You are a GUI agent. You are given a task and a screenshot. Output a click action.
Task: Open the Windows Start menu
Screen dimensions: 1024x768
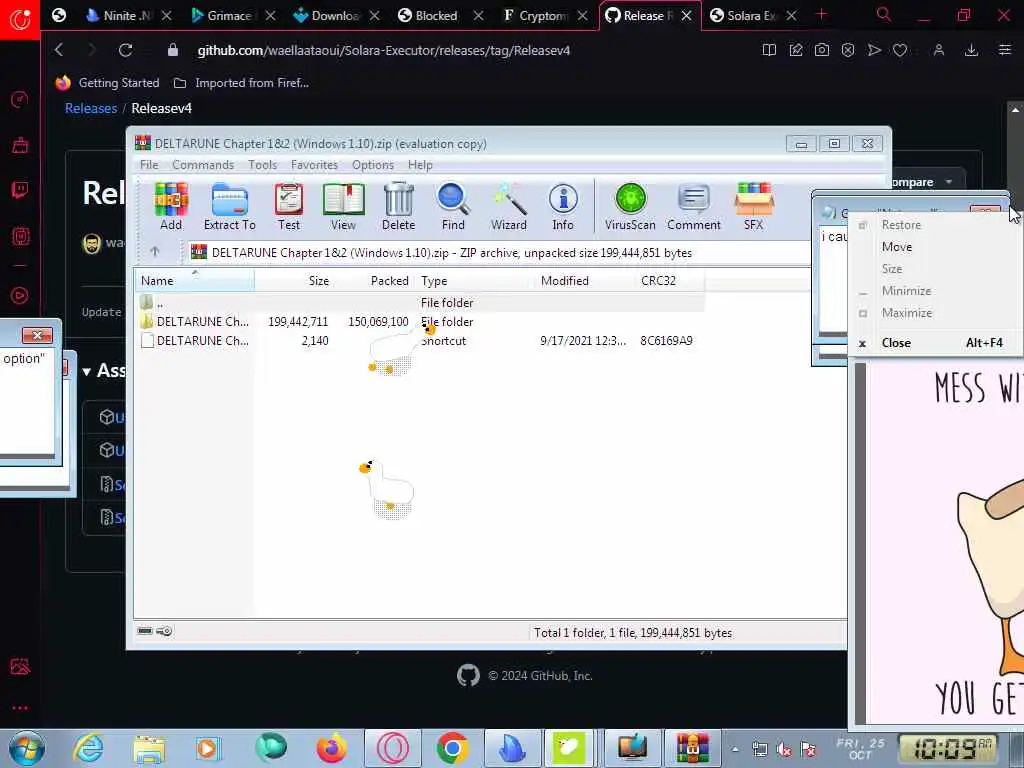27,748
